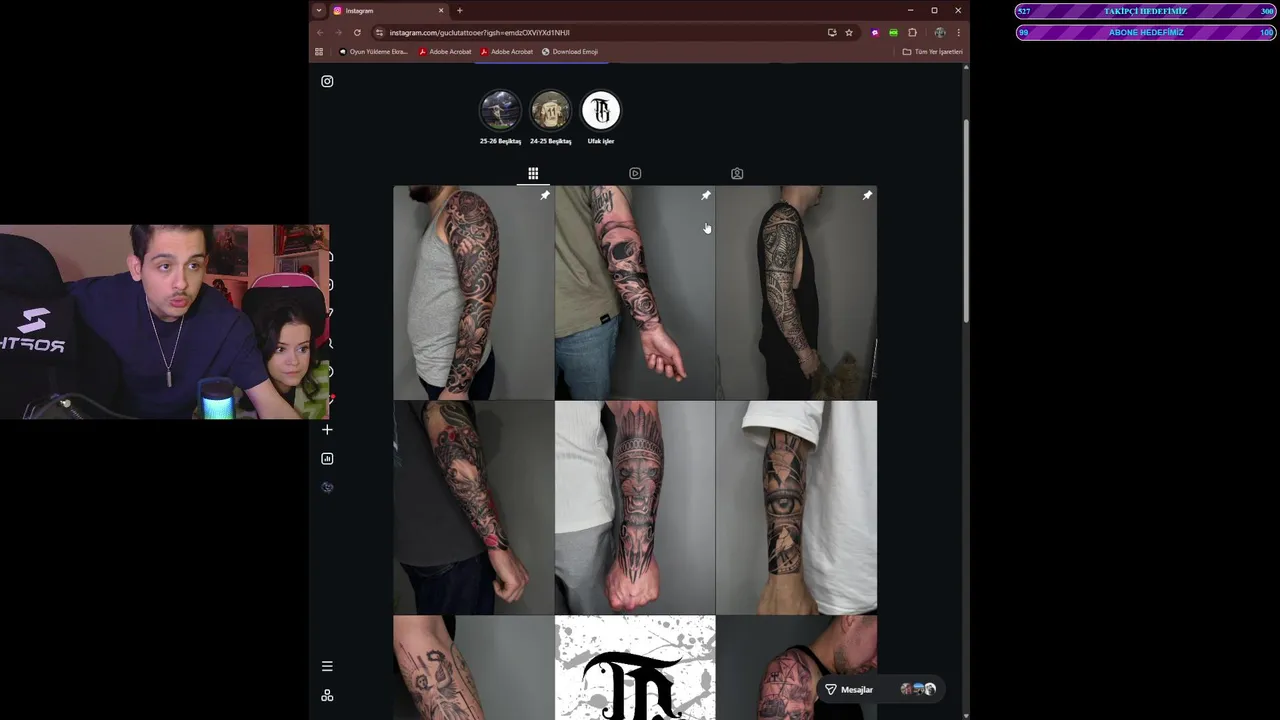
Task: Reload the Instagram page
Action: pos(357,33)
